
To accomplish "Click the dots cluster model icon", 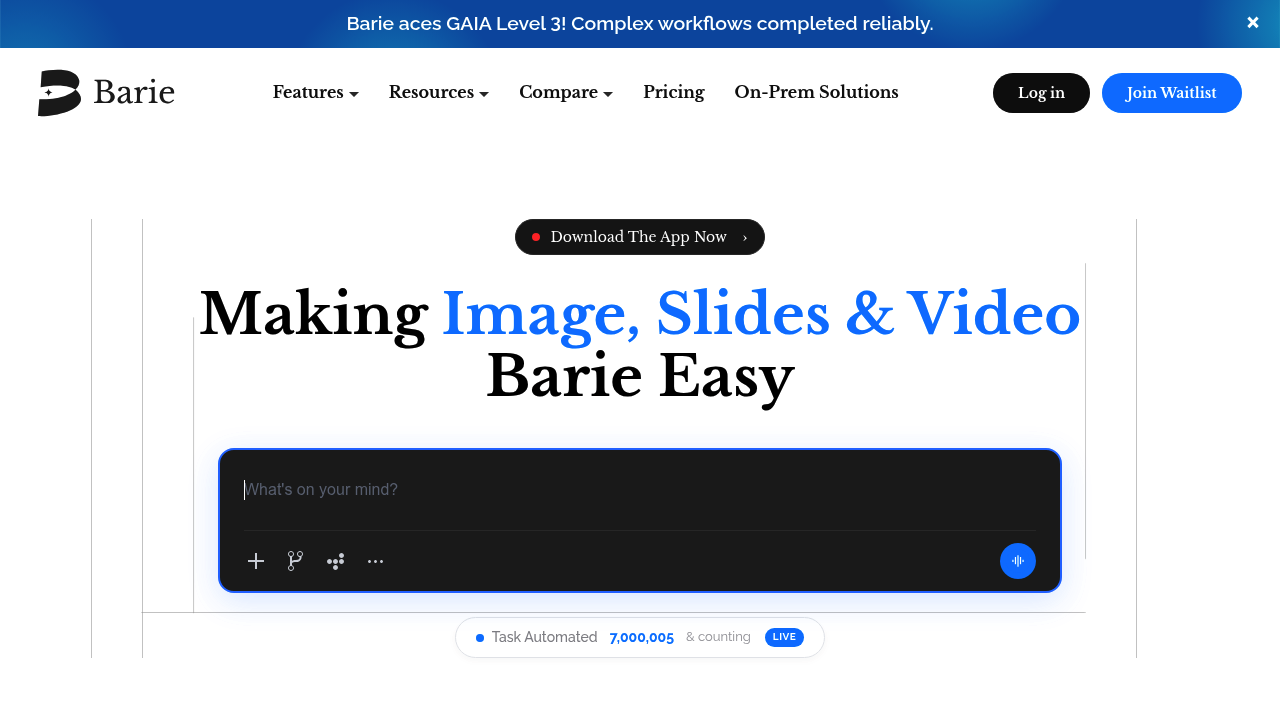I will (335, 561).
